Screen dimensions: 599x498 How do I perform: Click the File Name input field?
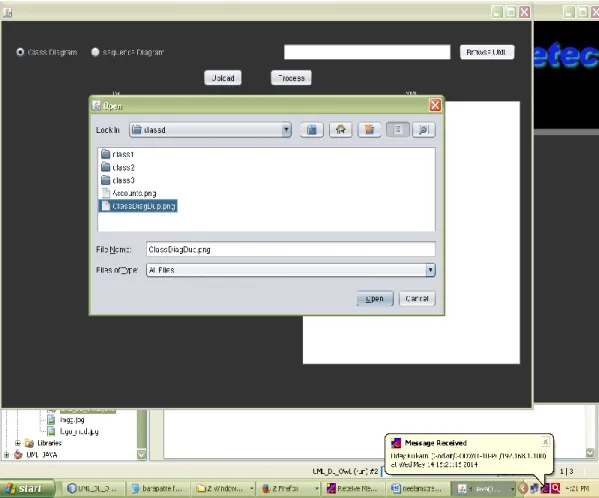[291, 249]
